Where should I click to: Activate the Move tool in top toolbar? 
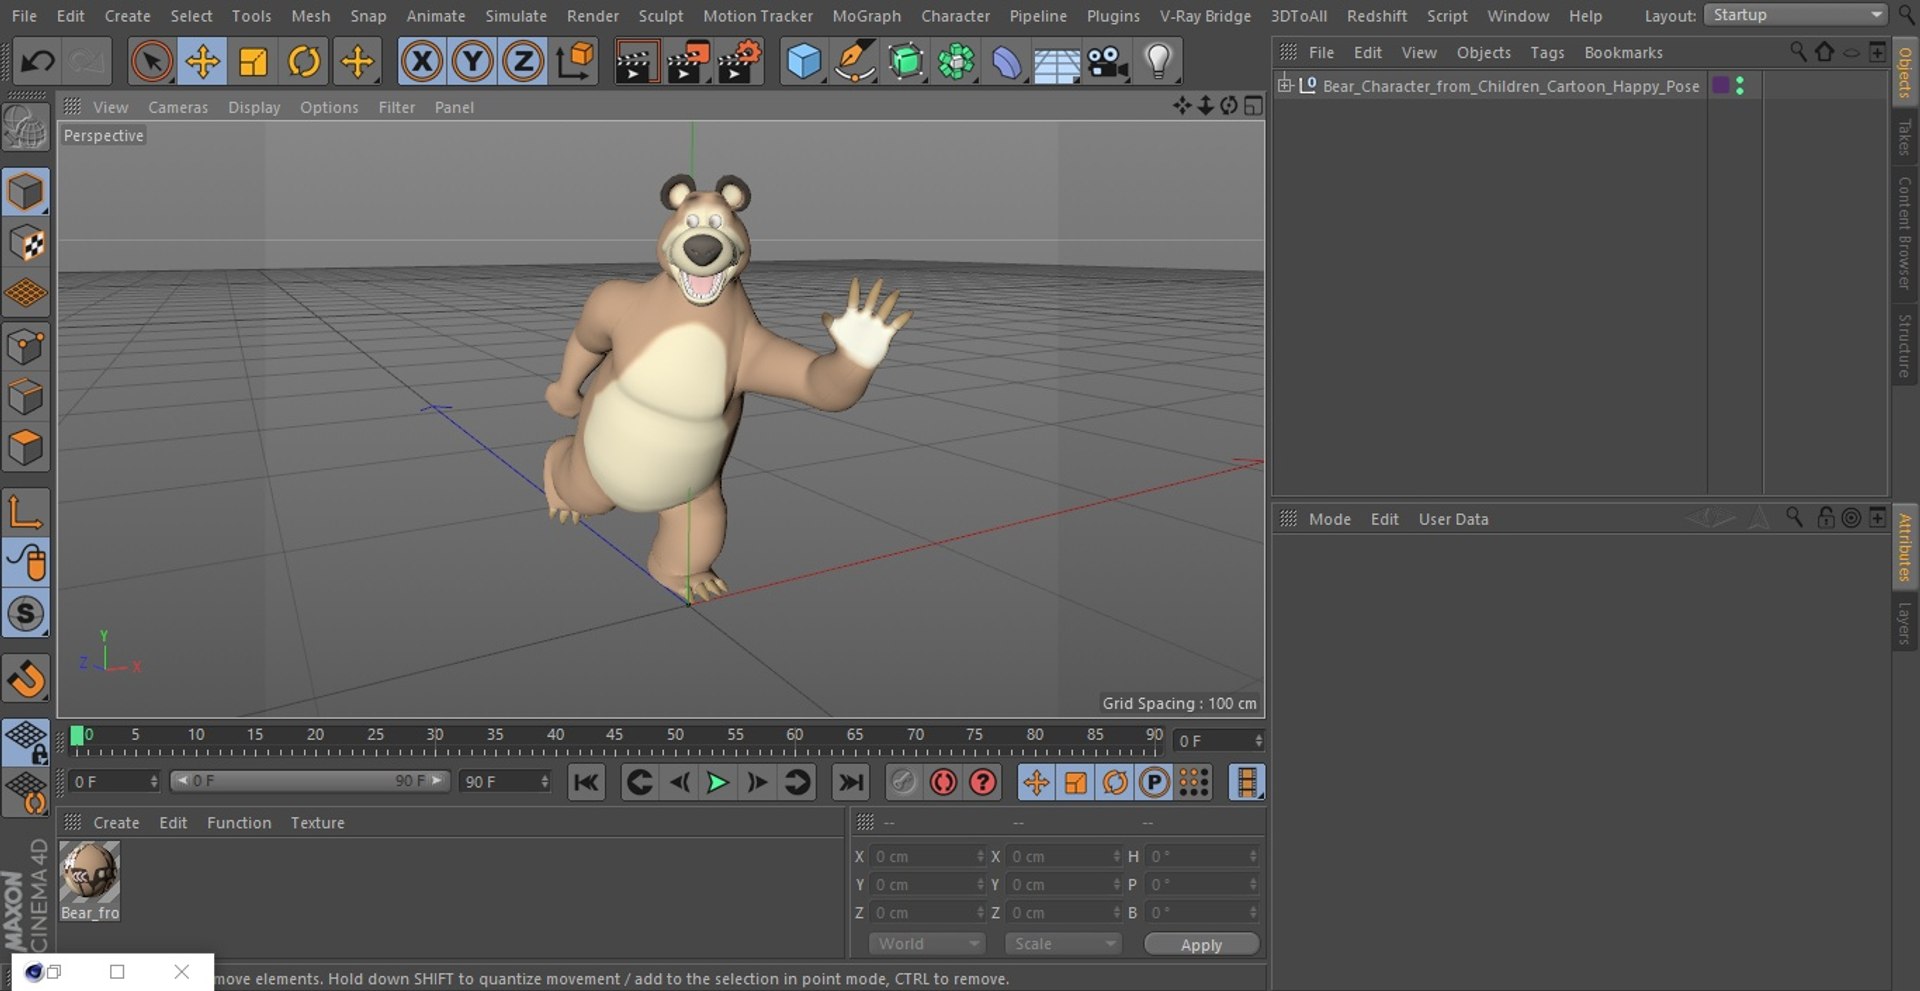point(202,62)
